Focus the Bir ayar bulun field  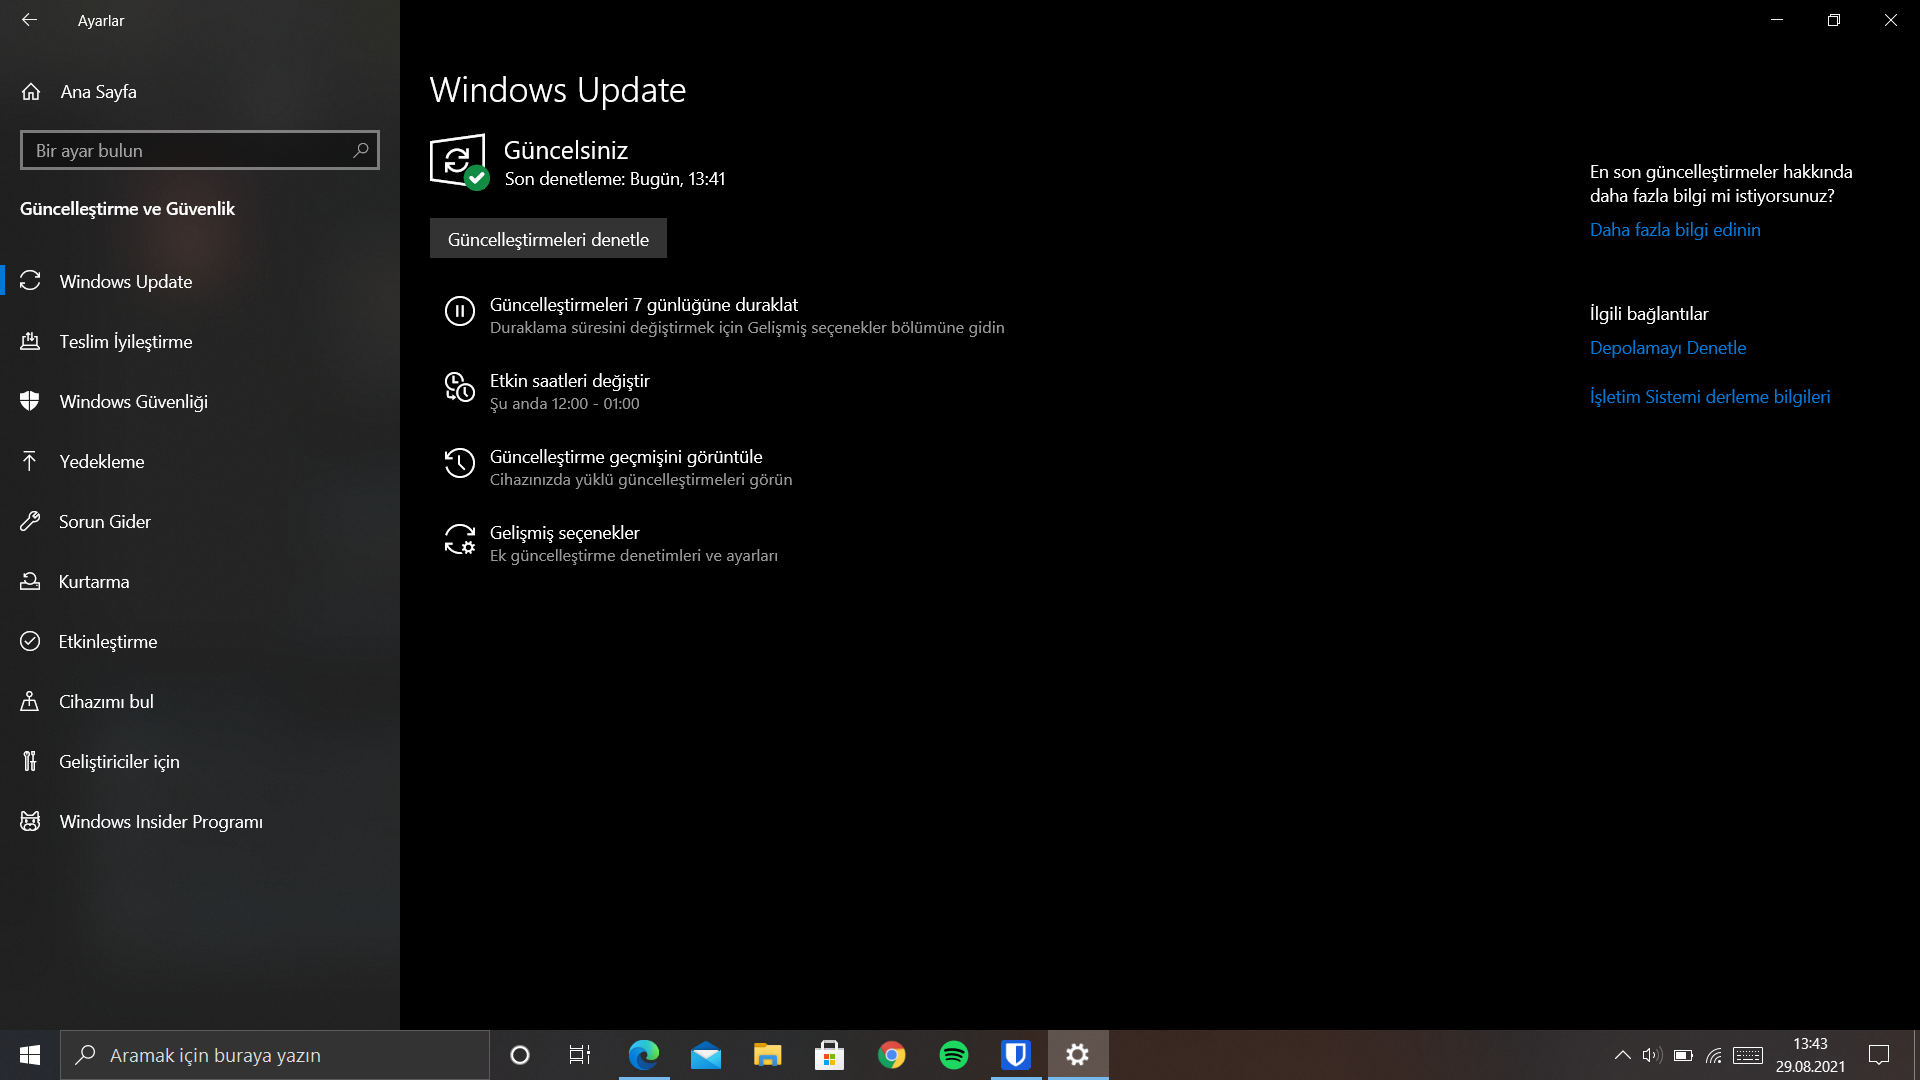185,151
